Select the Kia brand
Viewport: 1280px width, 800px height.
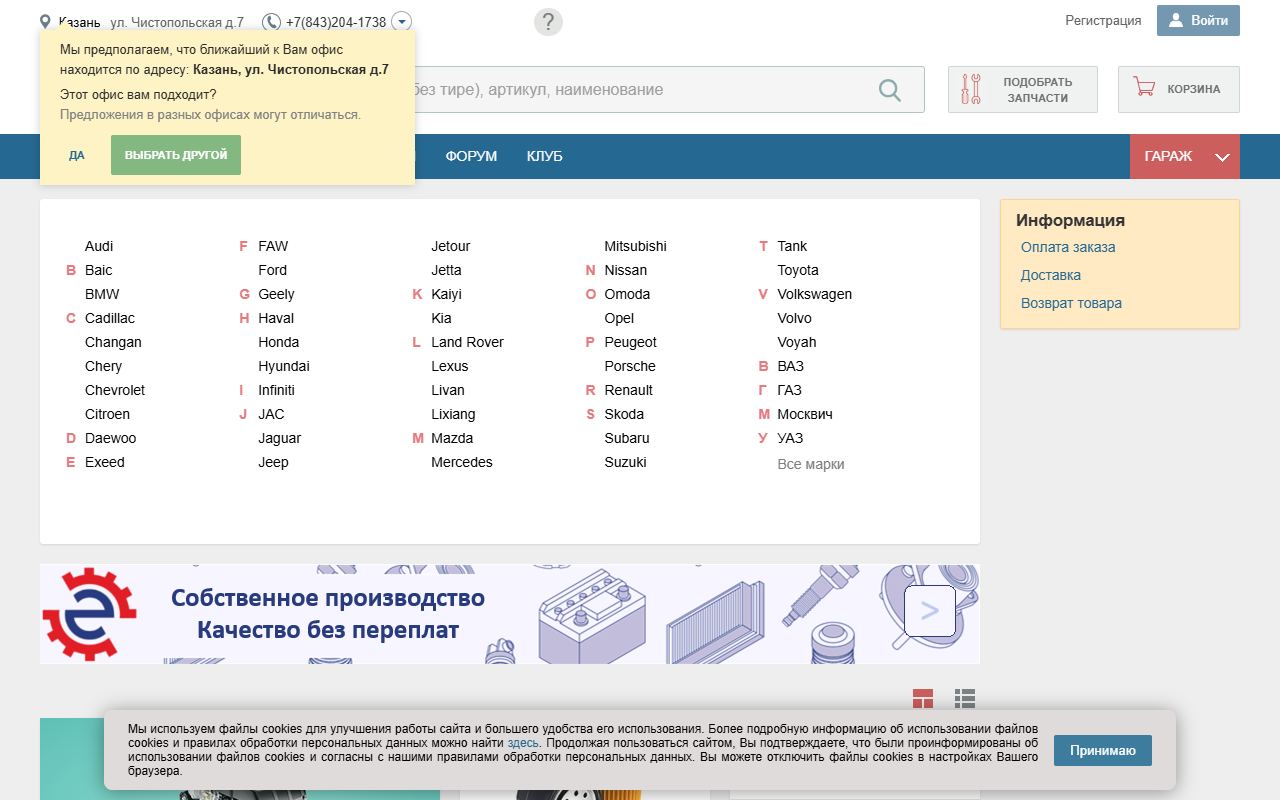(x=441, y=318)
